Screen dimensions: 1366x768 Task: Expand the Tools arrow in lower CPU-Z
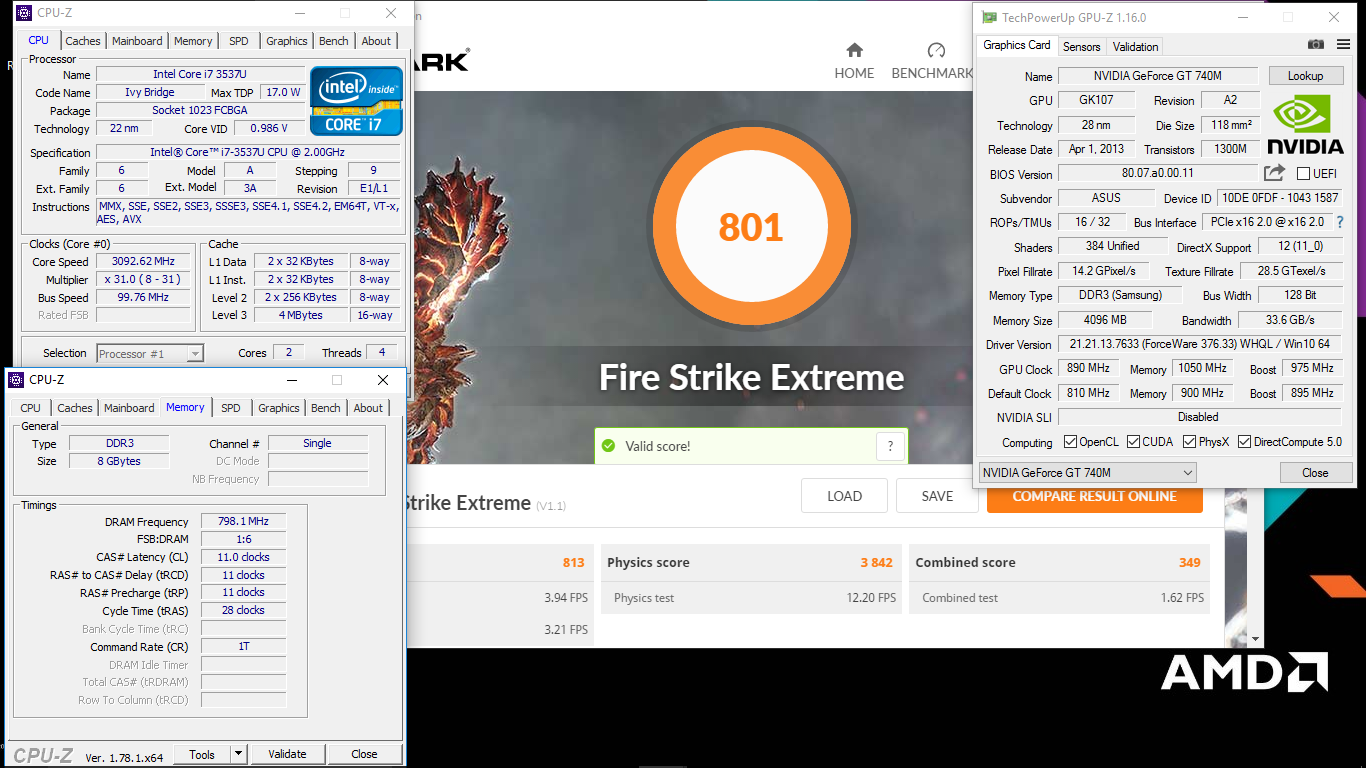pyautogui.click(x=238, y=754)
